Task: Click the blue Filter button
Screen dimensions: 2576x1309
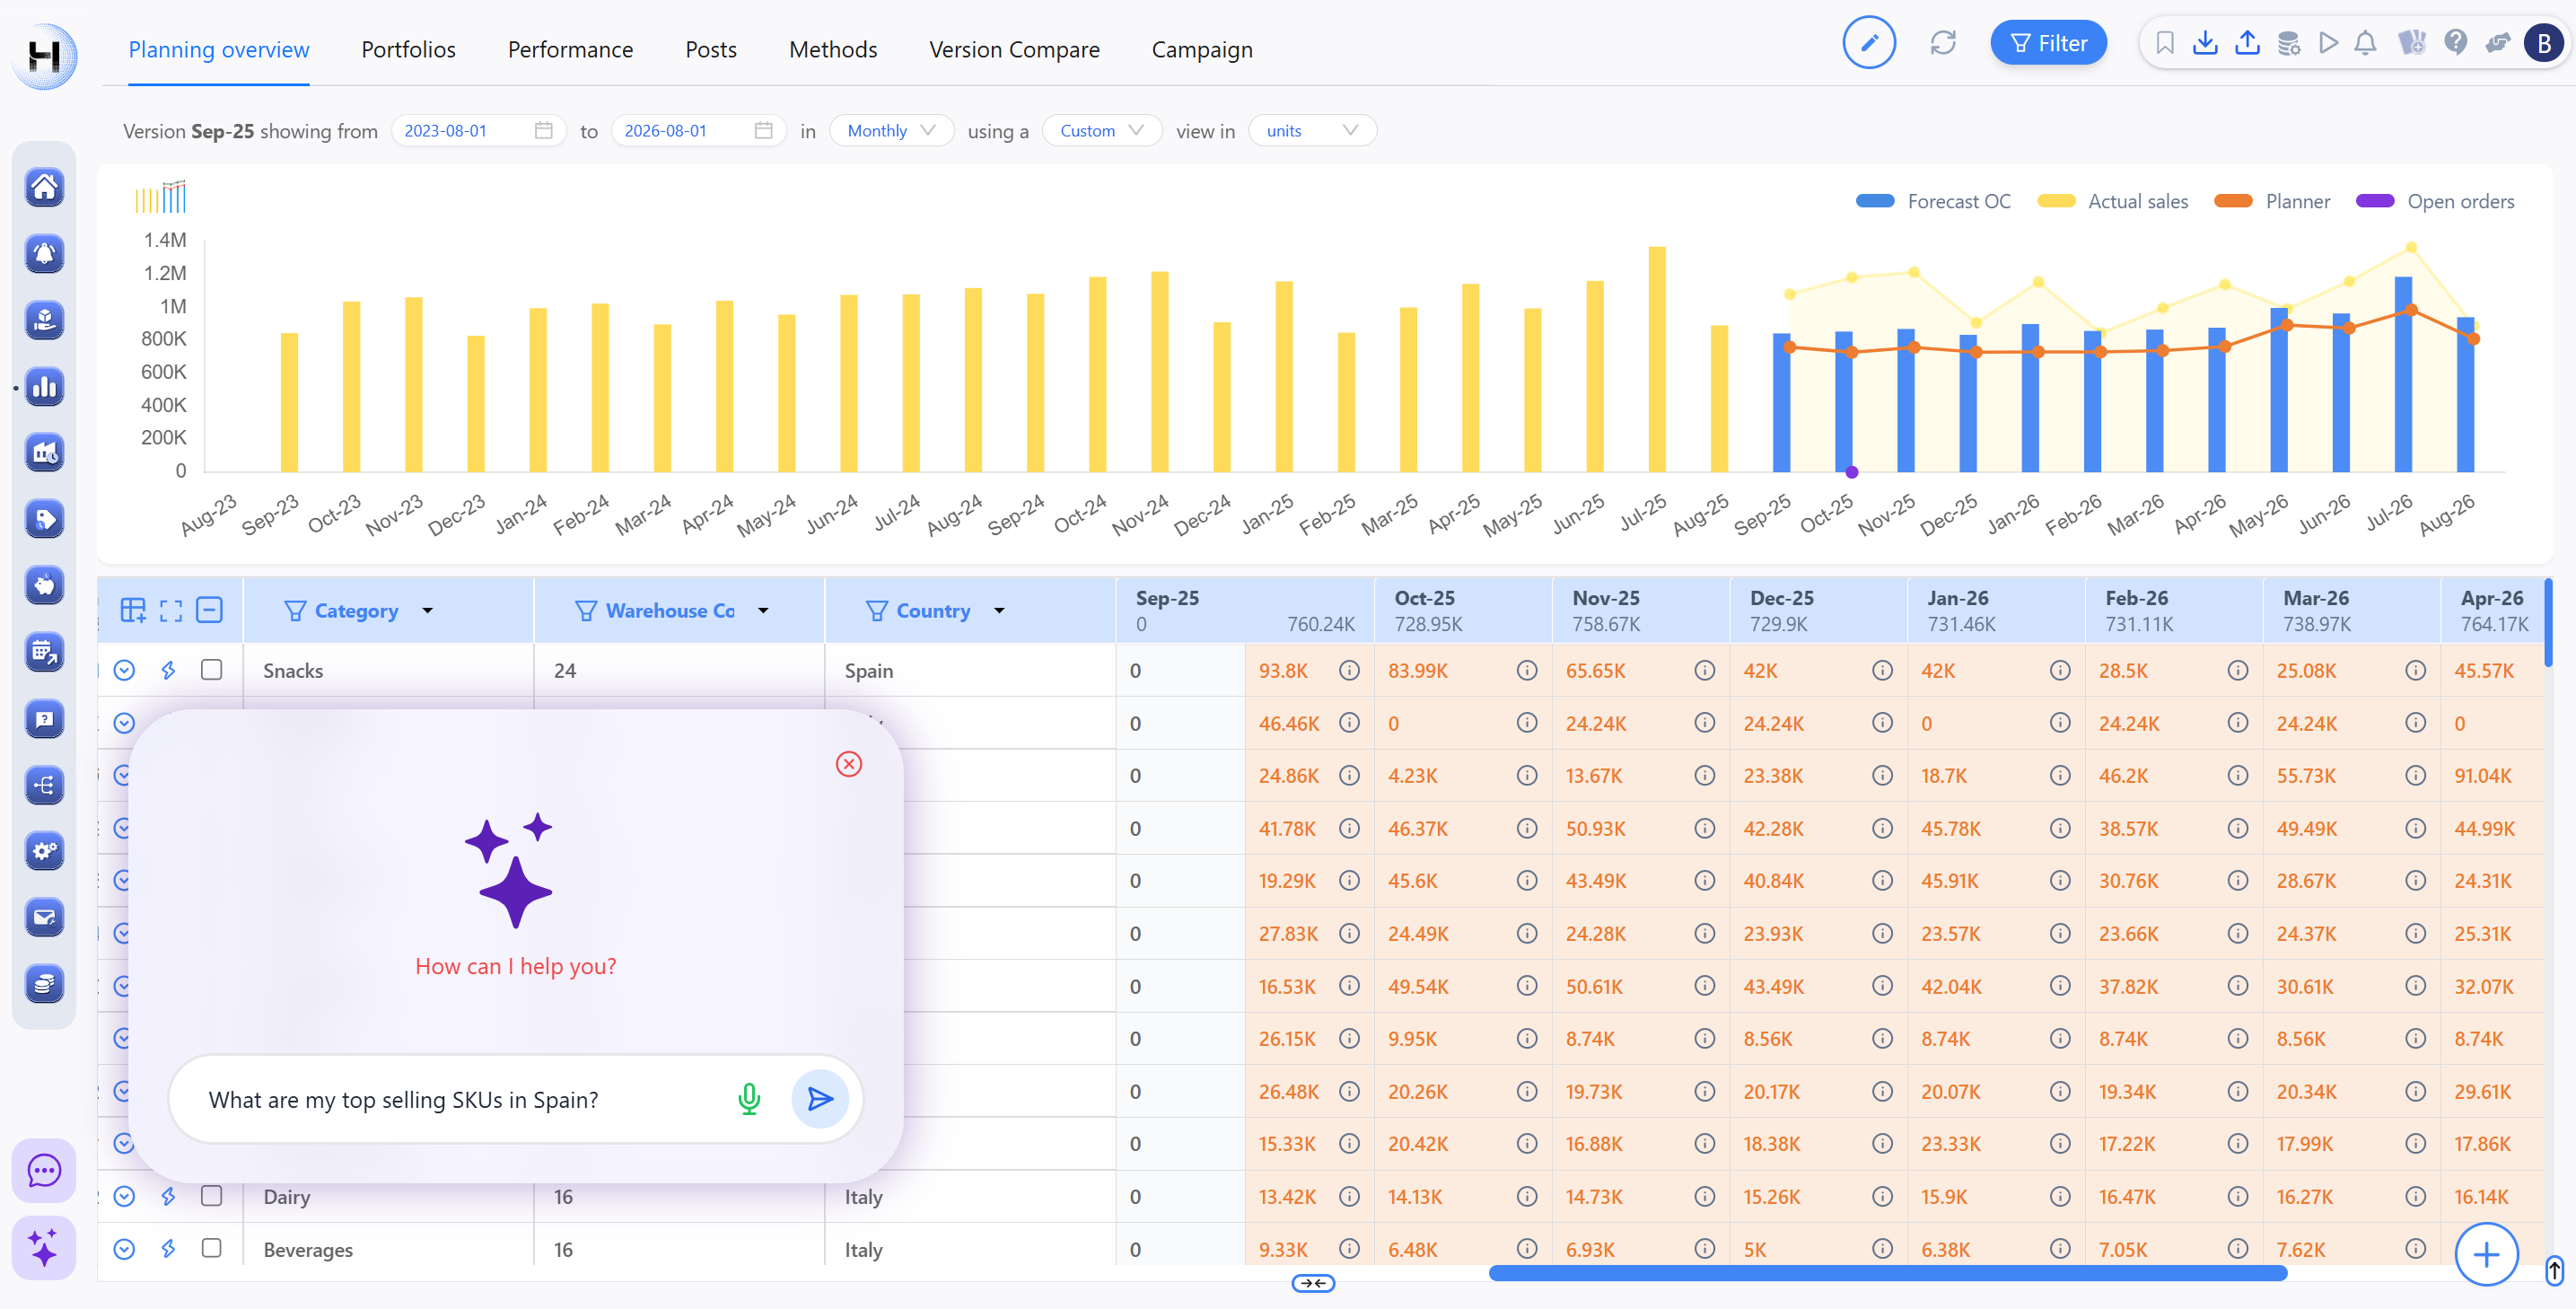Action: 2048,43
